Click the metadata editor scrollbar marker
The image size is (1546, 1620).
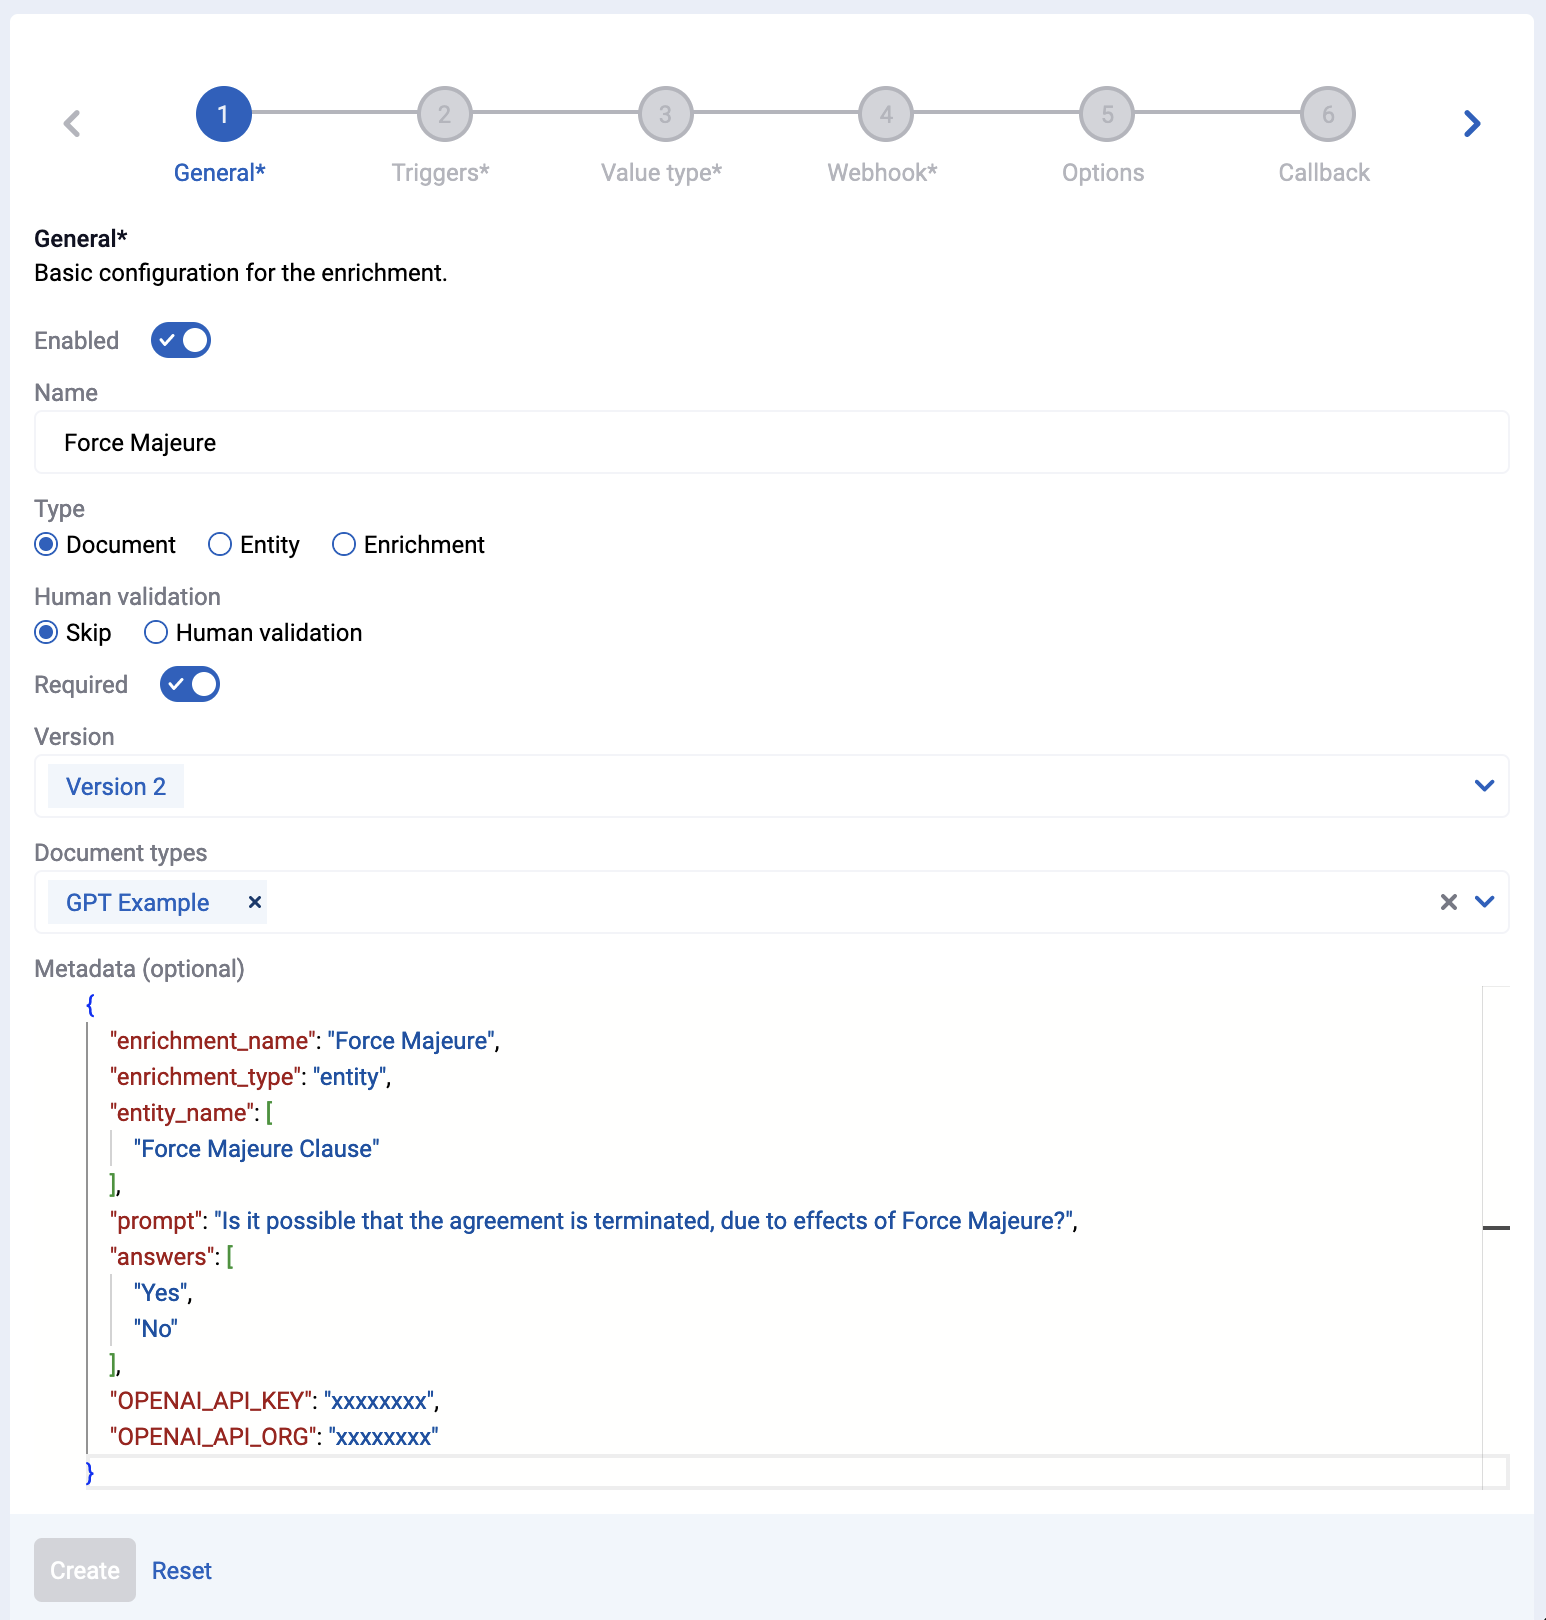point(1496,1227)
